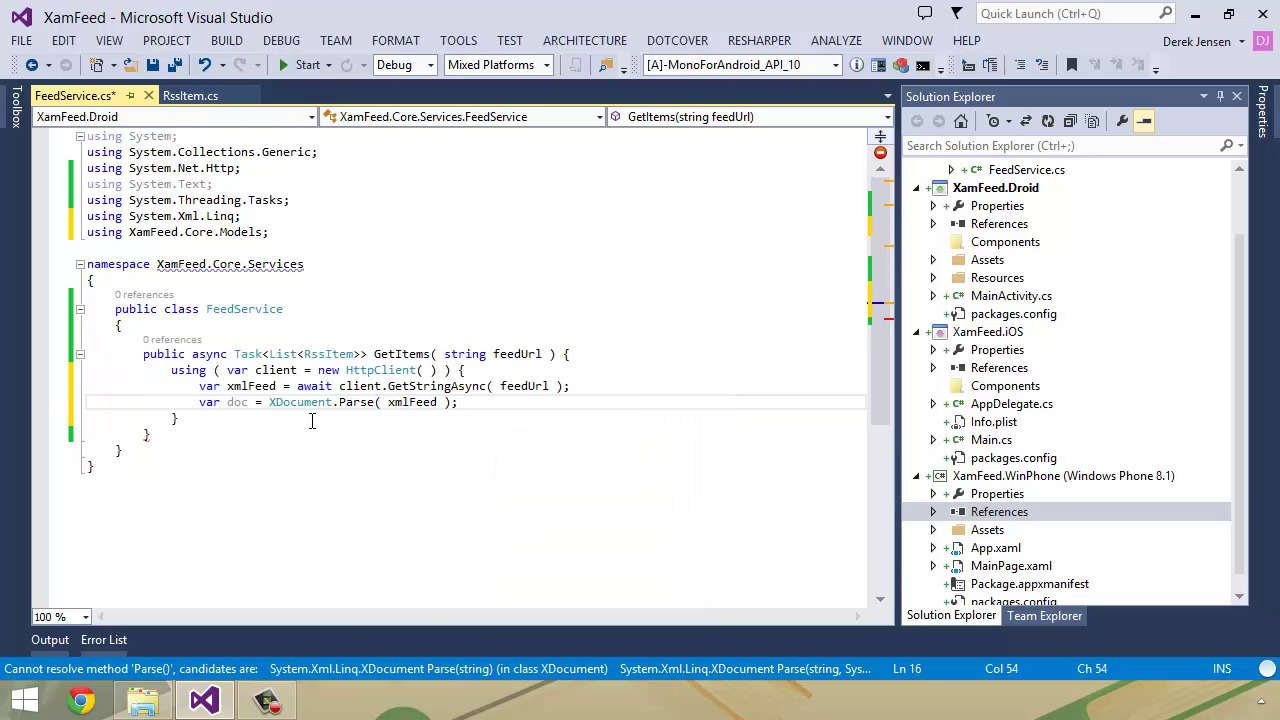Toggle pin on the FeedService.cs tab
Screen dimensions: 1280x720
coord(130,96)
